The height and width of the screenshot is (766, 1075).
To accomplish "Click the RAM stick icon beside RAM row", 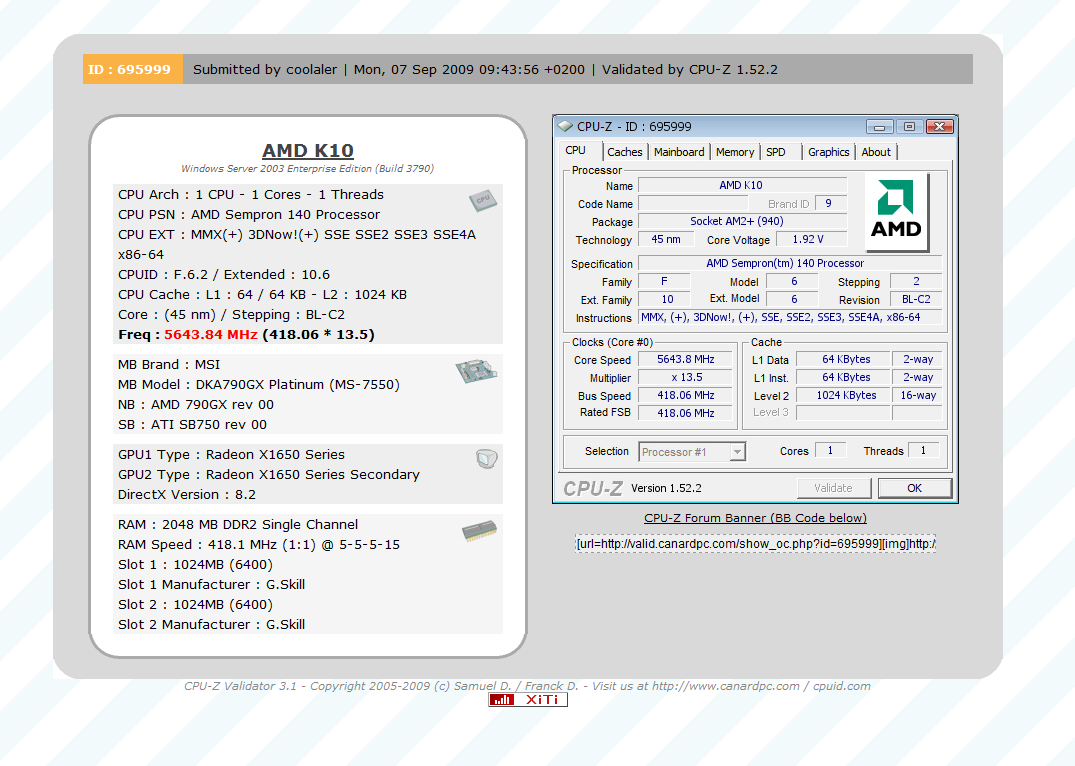I will click(479, 530).
